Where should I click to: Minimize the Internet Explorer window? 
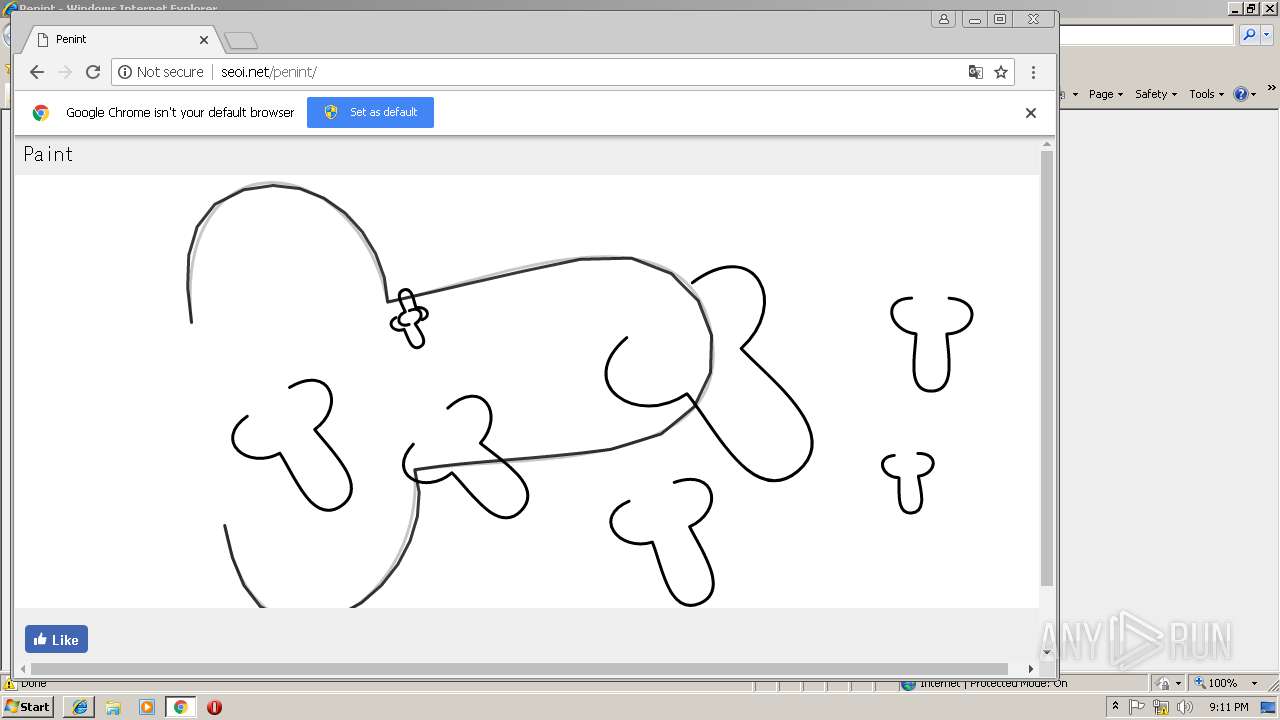point(1235,8)
